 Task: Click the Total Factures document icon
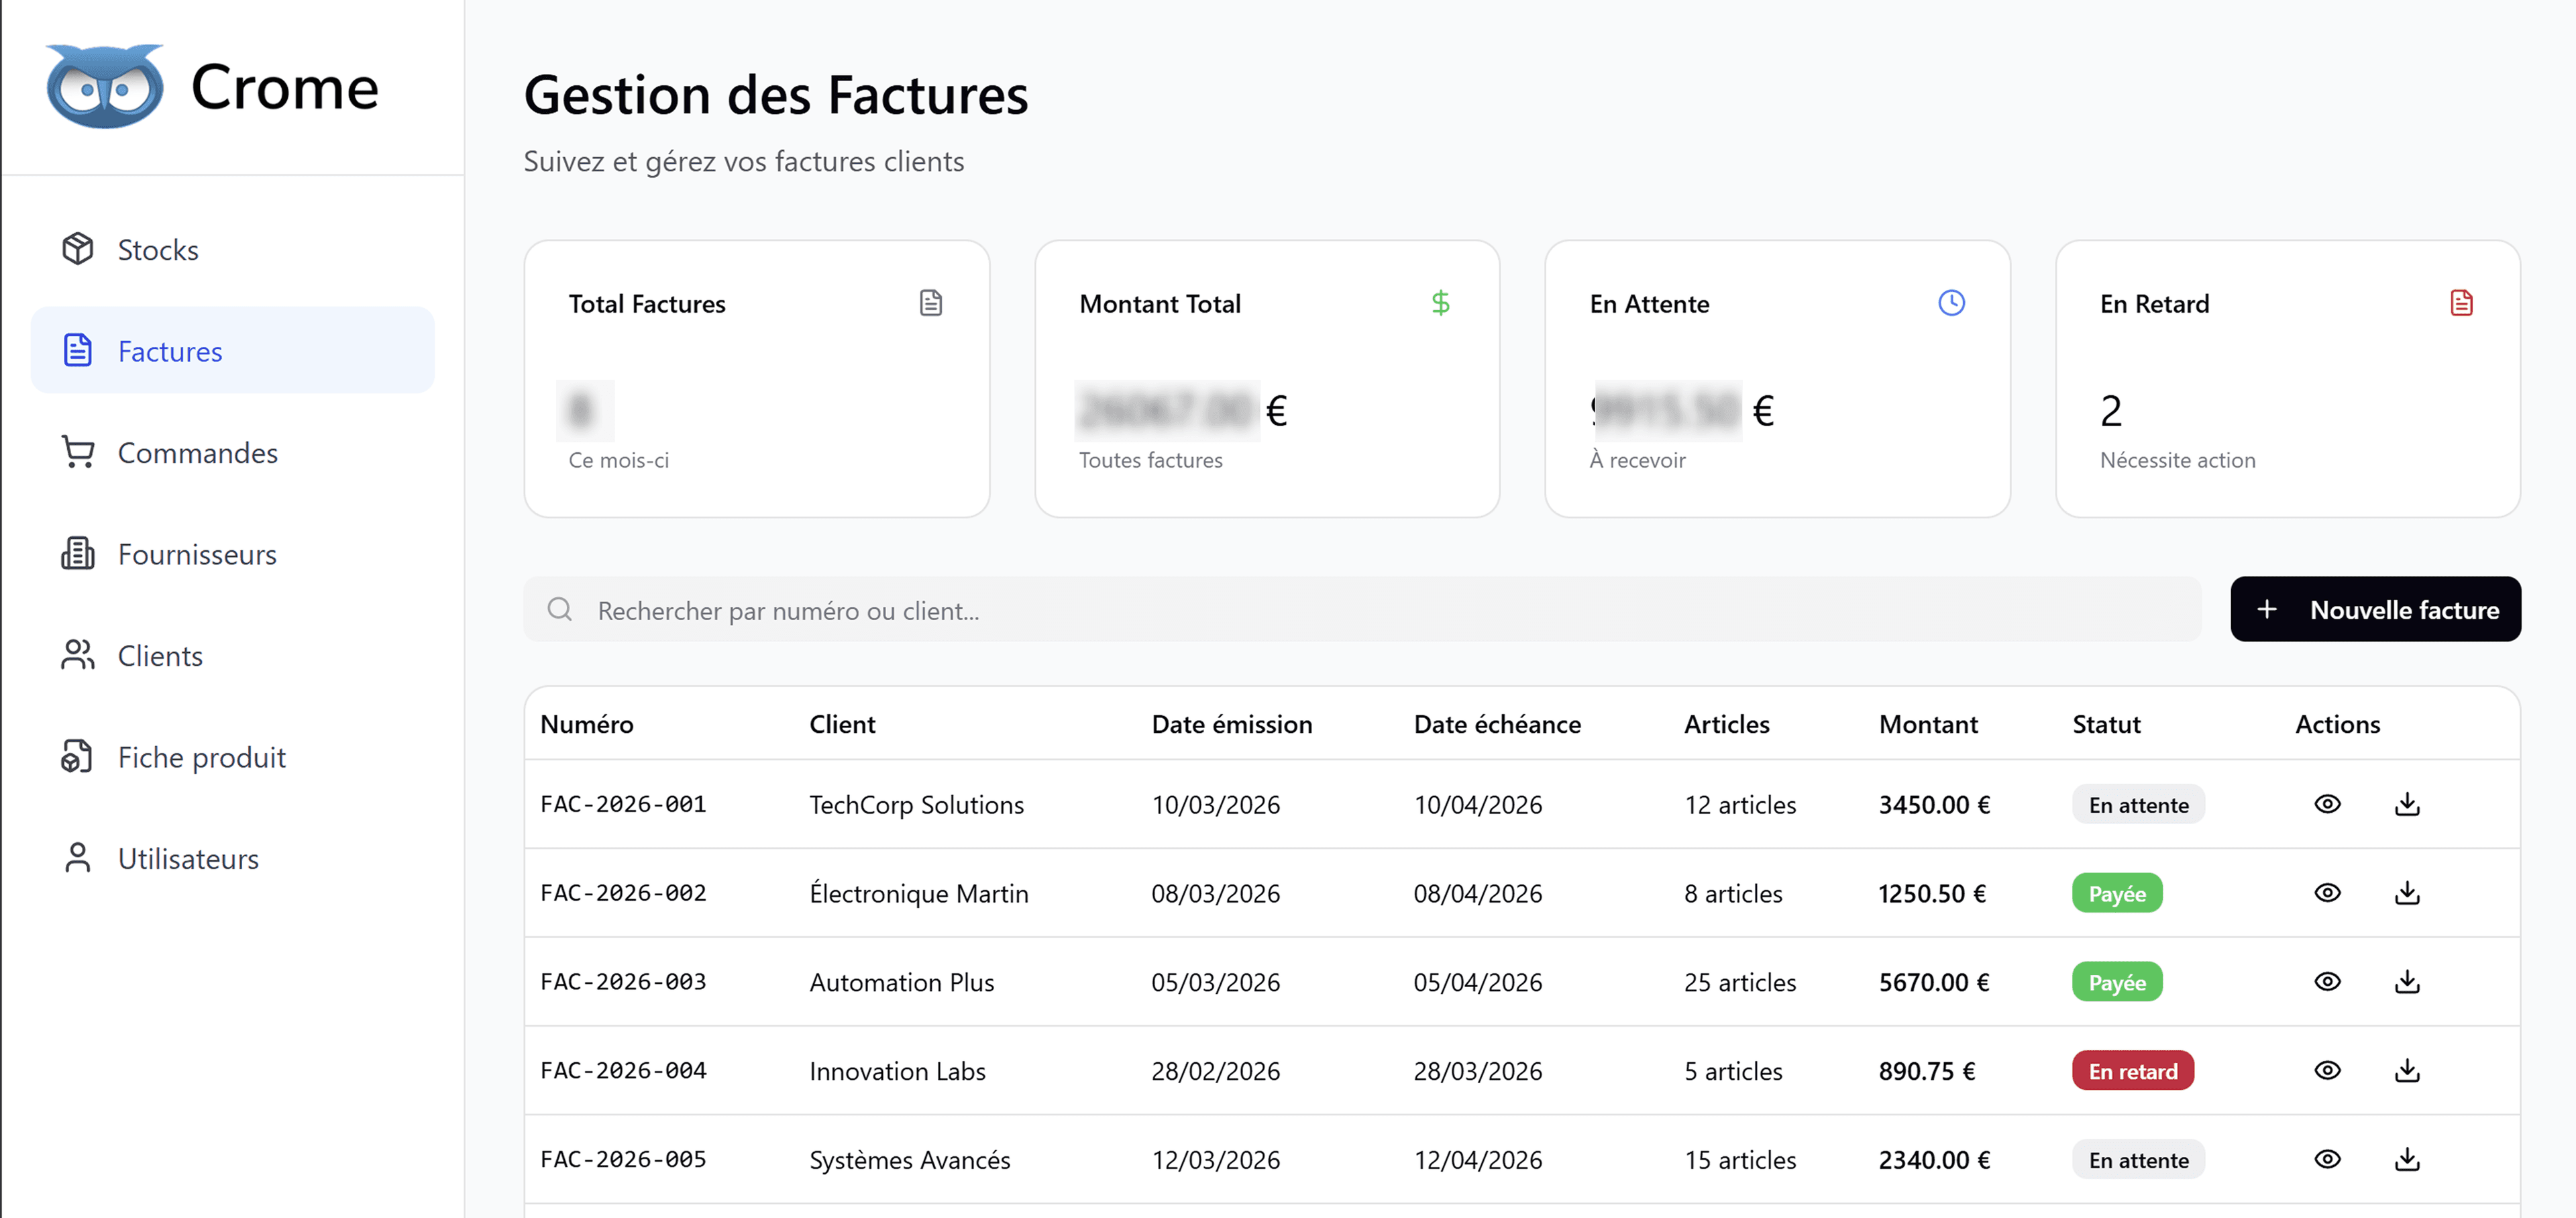(x=930, y=303)
